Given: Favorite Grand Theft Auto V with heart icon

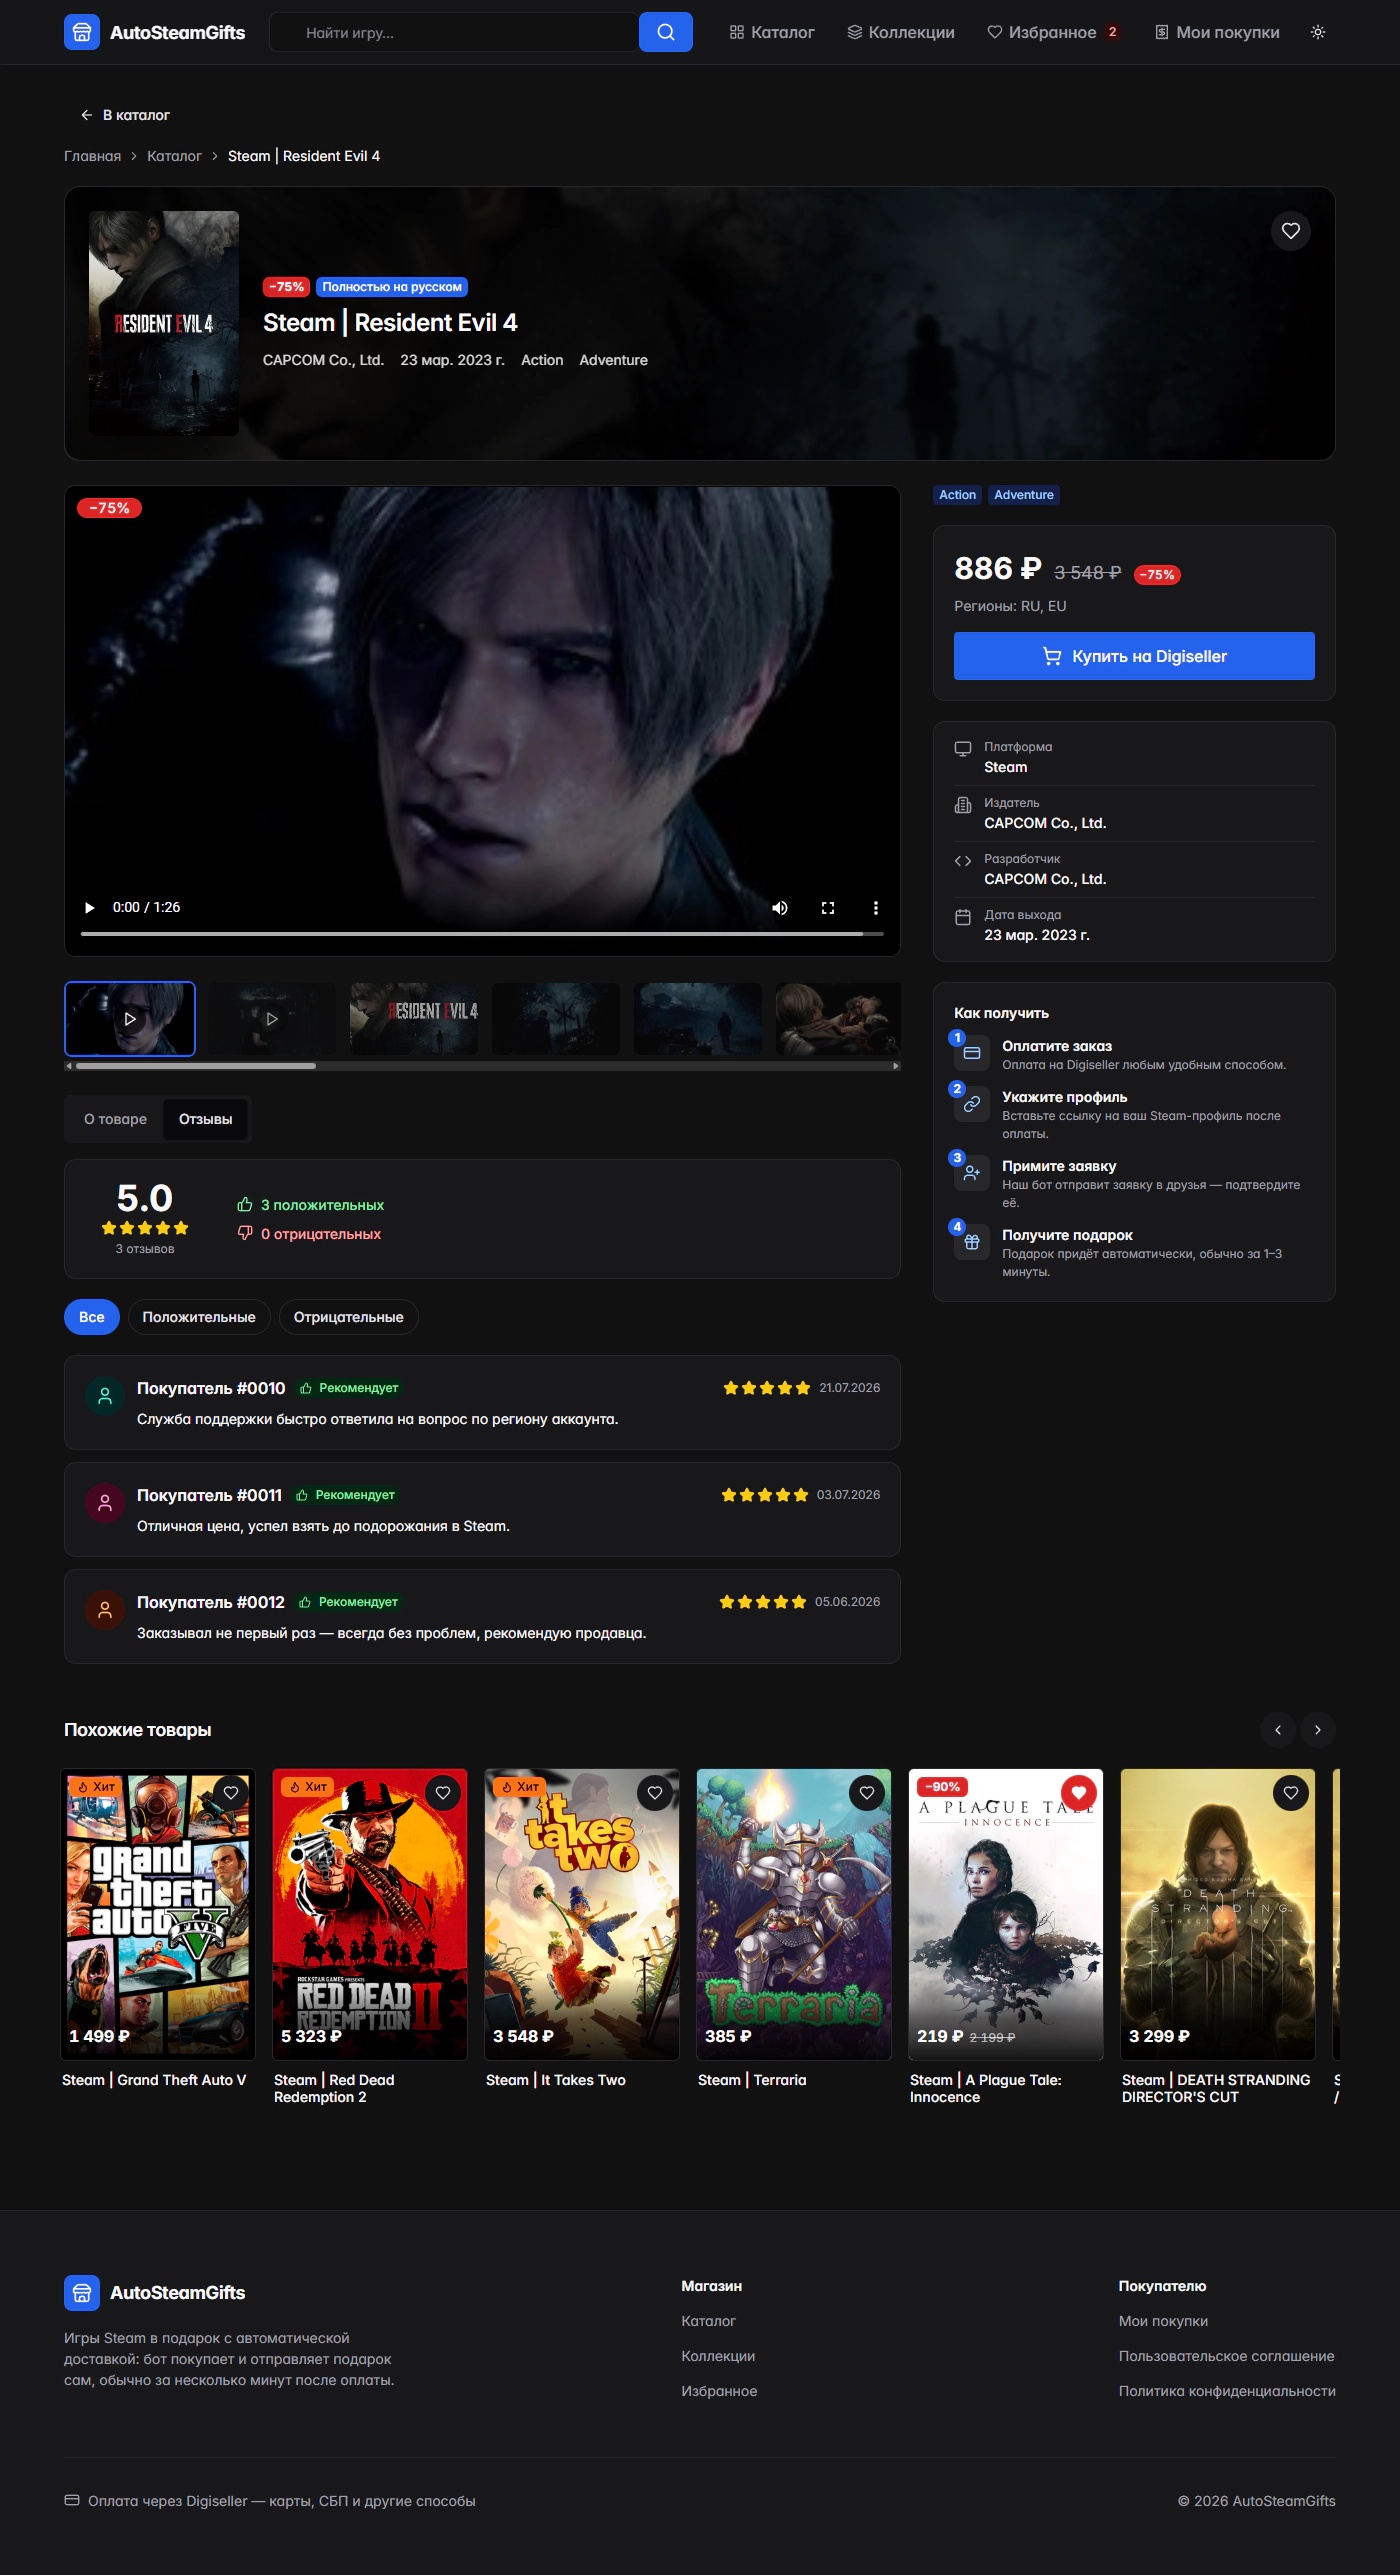Looking at the screenshot, I should tap(231, 1793).
